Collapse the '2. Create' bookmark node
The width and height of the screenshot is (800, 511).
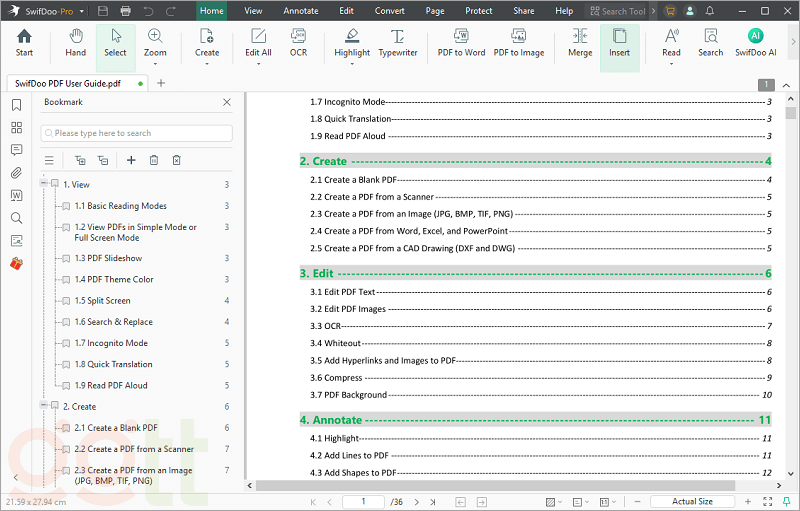pos(43,406)
